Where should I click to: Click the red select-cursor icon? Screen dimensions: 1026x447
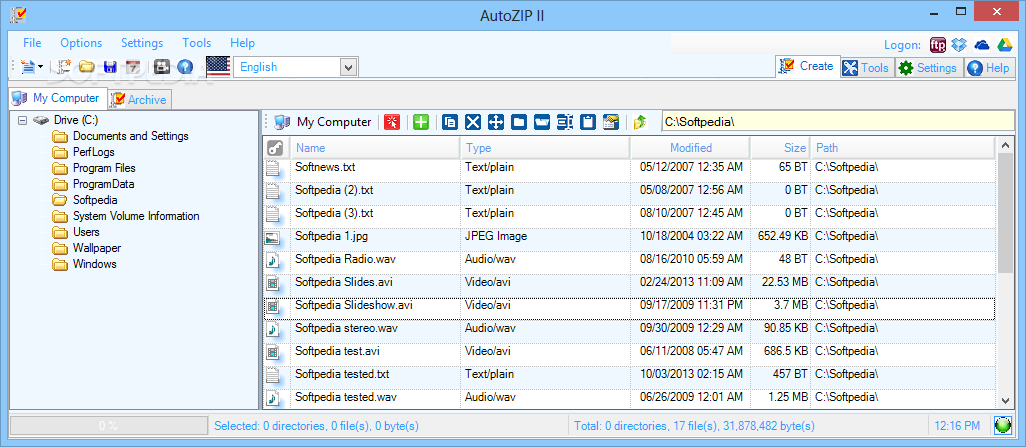pos(392,122)
